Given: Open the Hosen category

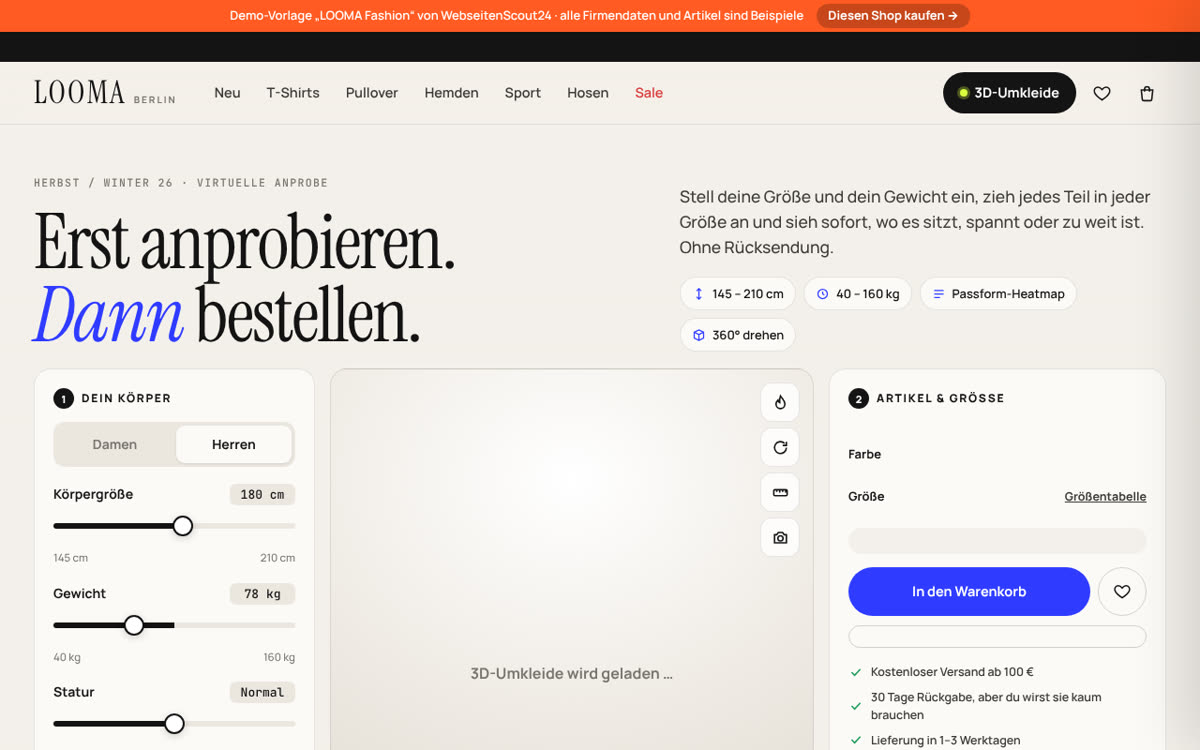Looking at the screenshot, I should click(588, 93).
